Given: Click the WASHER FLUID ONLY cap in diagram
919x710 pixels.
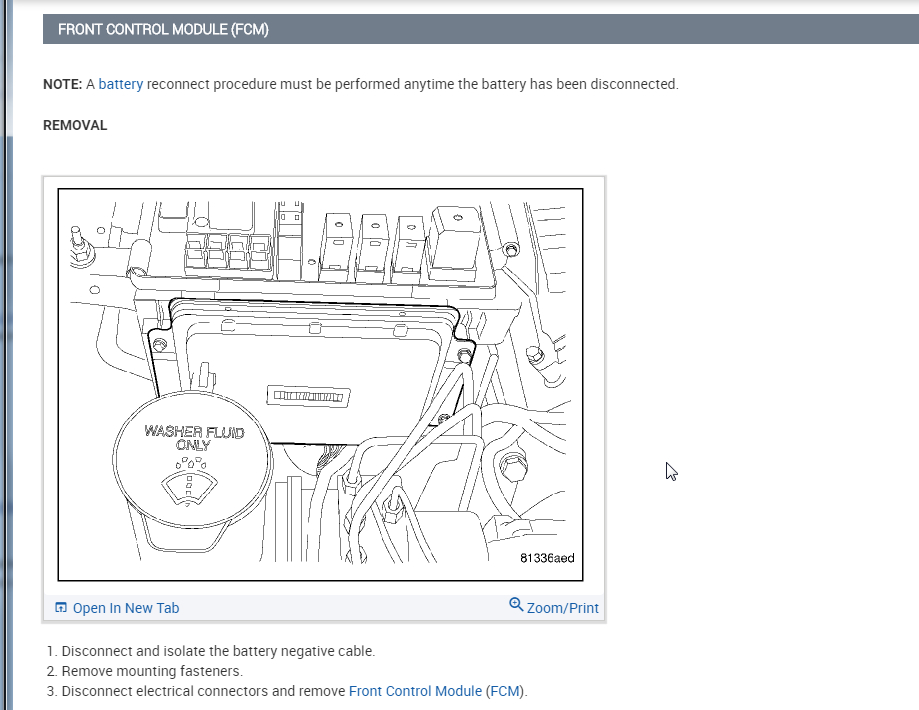Looking at the screenshot, I should (x=192, y=460).
